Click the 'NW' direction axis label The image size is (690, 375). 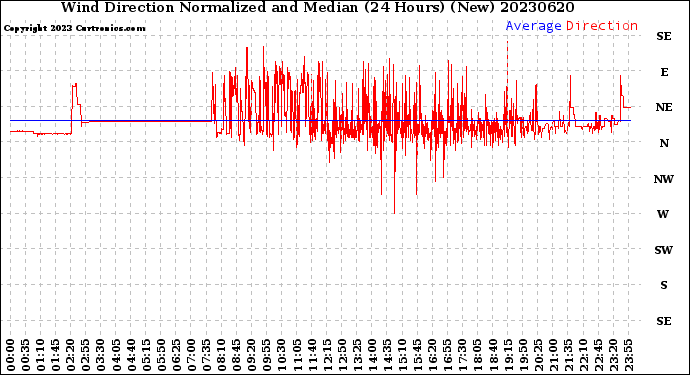point(664,179)
